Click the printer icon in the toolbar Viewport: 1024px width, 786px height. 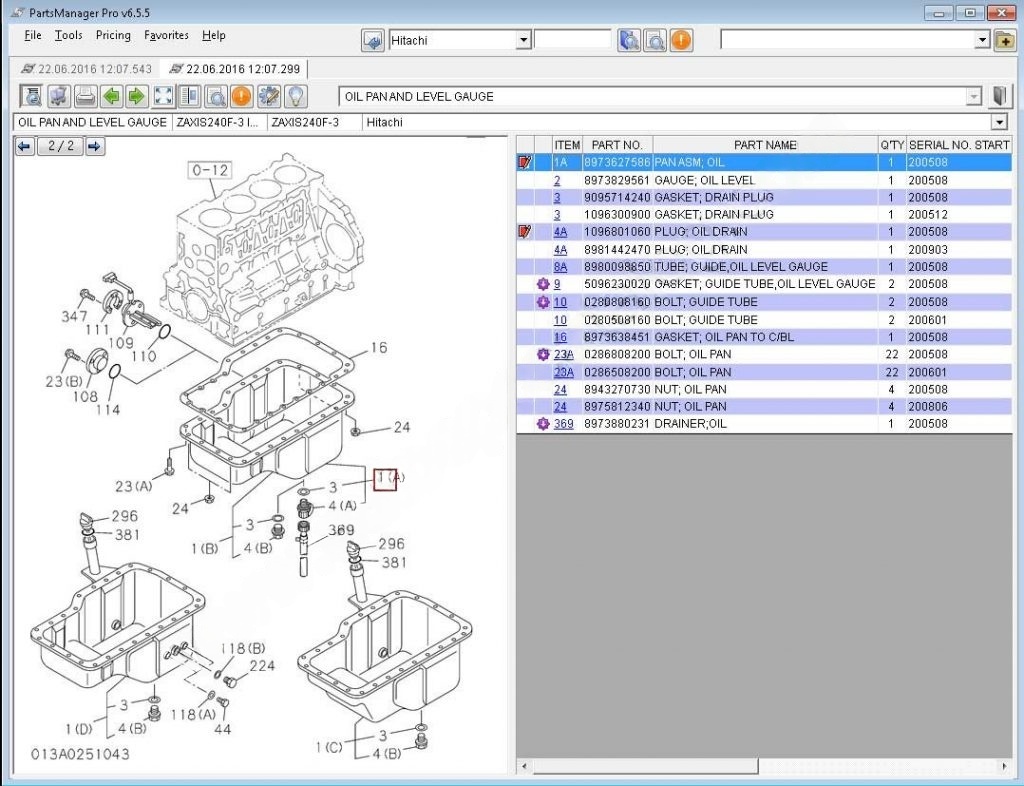(85, 97)
